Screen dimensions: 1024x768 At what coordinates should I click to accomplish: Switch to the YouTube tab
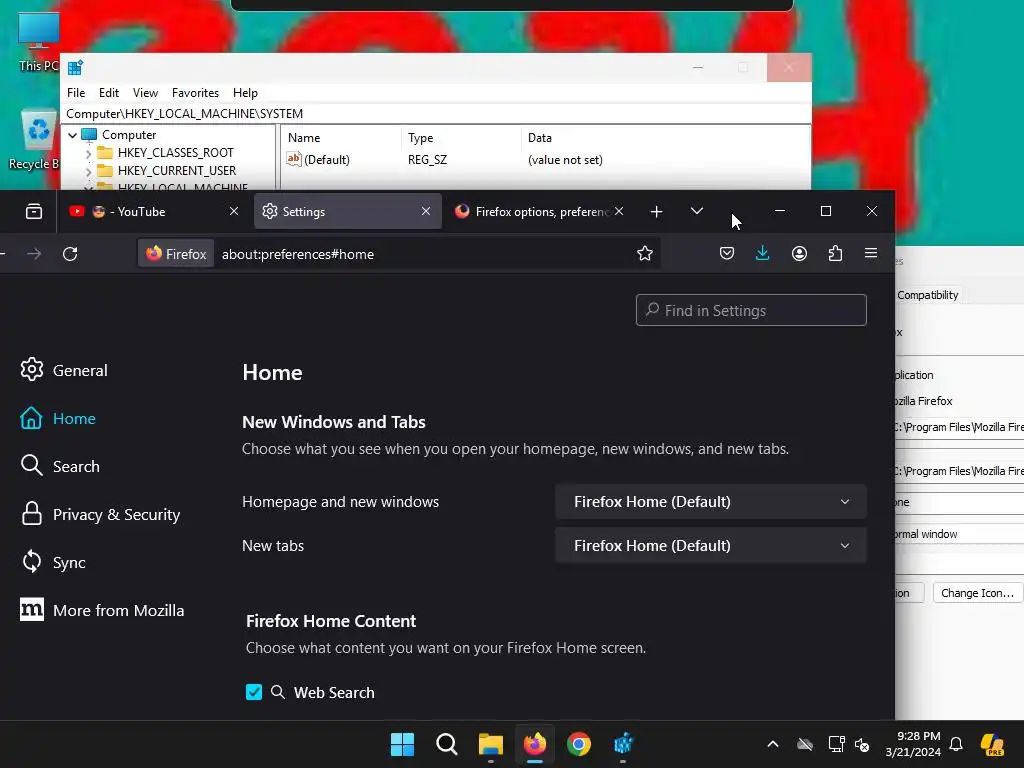point(153,212)
